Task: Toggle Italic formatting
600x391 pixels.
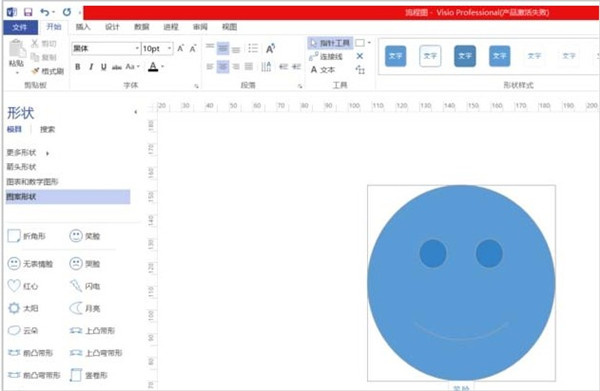Action: point(91,67)
